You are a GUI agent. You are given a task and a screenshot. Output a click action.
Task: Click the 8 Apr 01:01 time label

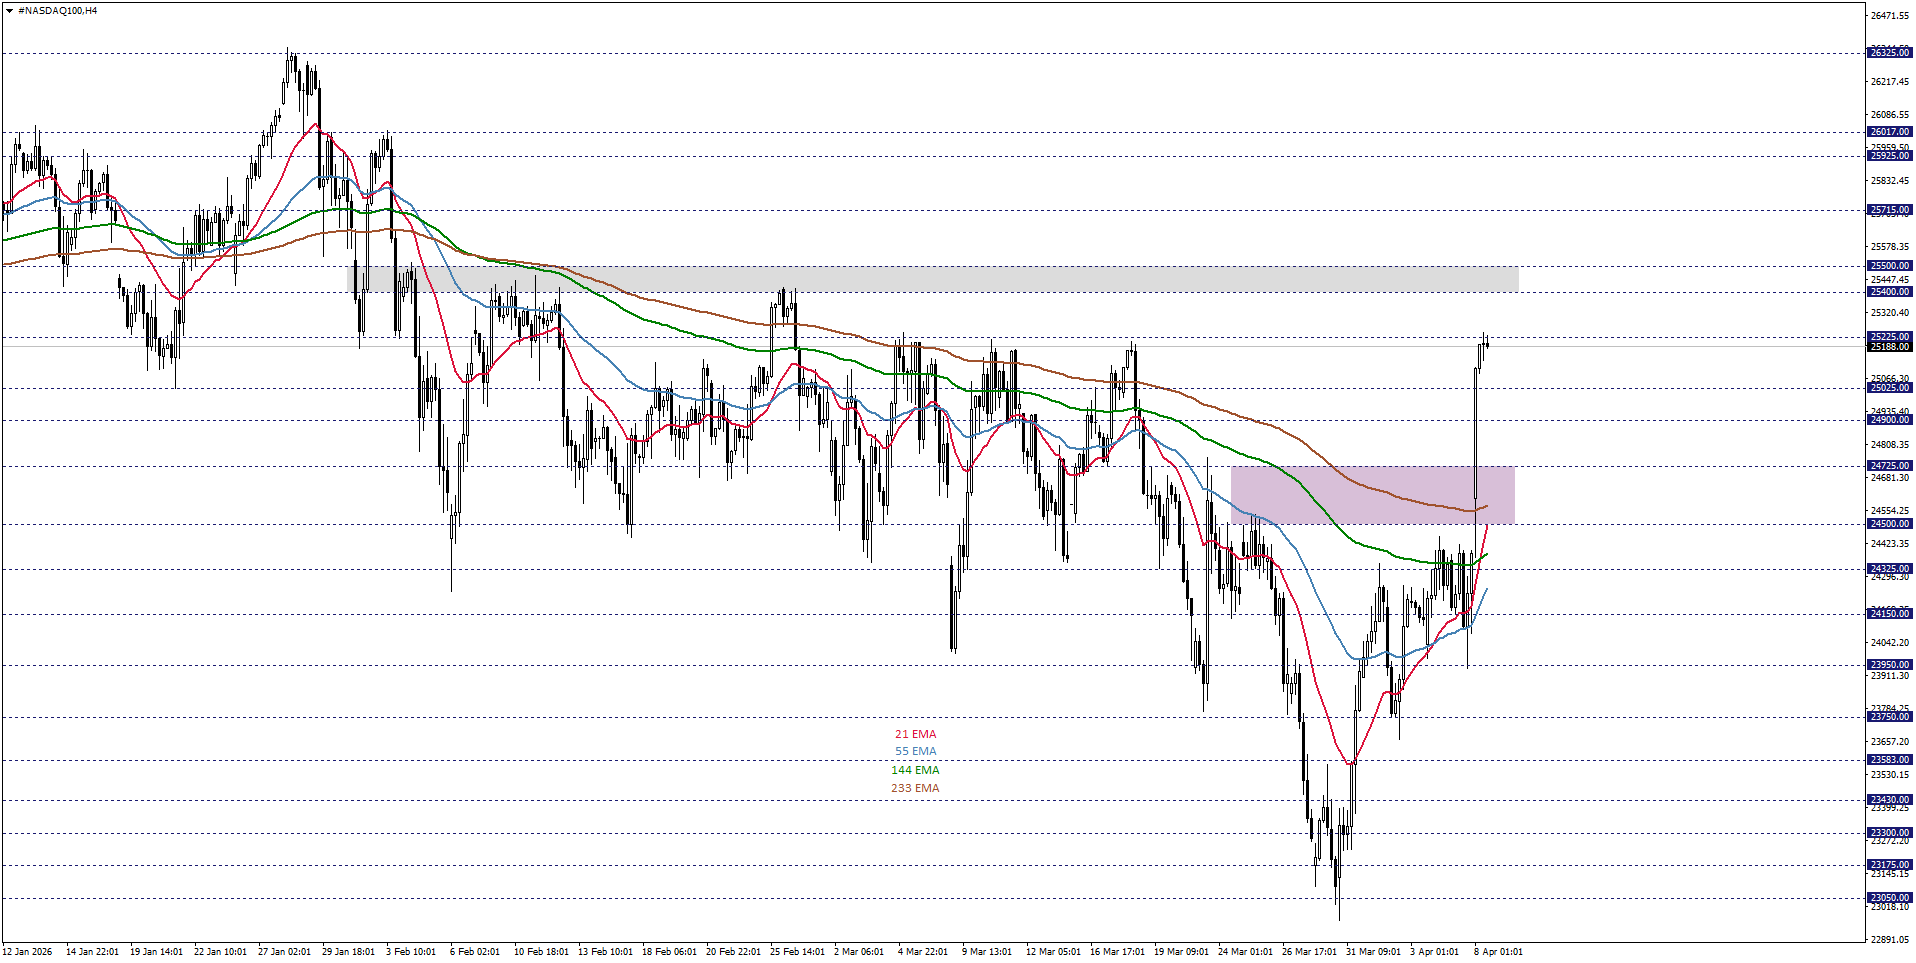tap(1500, 952)
